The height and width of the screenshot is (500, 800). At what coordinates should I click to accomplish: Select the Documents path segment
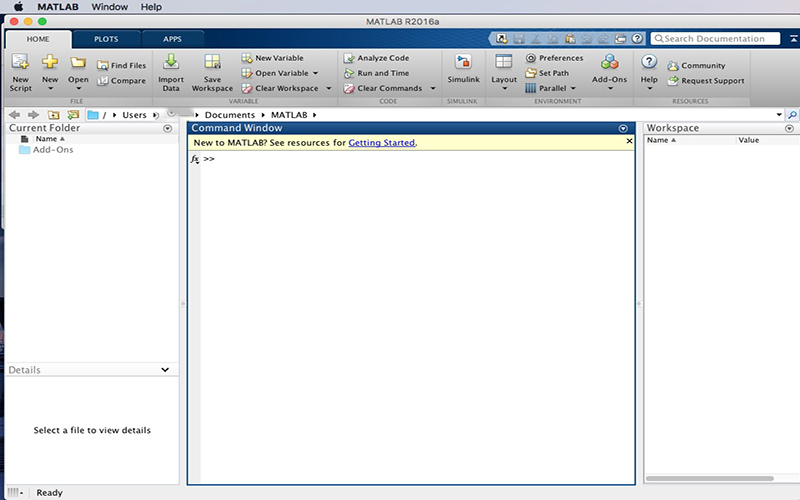230,115
